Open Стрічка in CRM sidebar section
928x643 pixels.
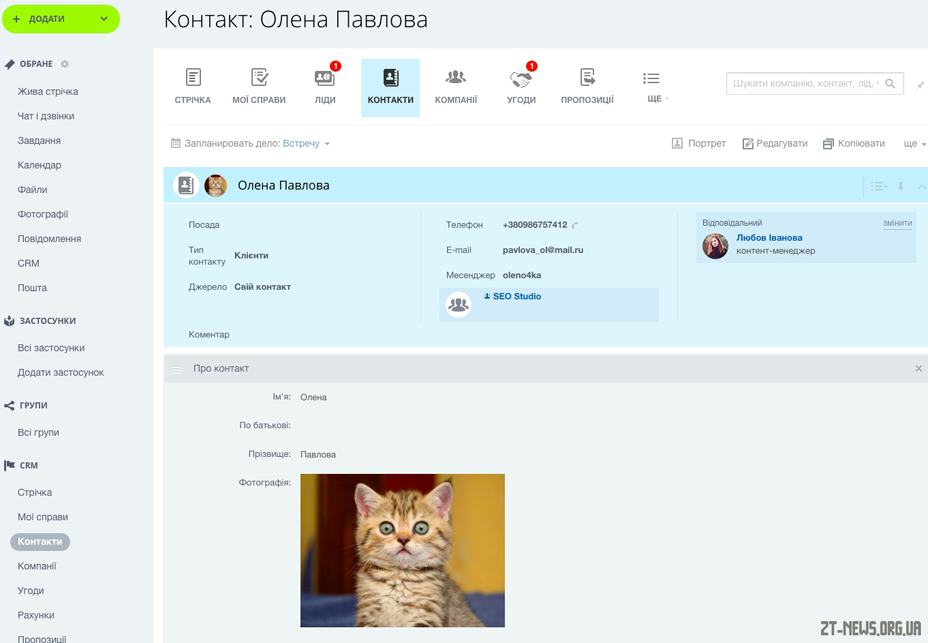(x=34, y=493)
